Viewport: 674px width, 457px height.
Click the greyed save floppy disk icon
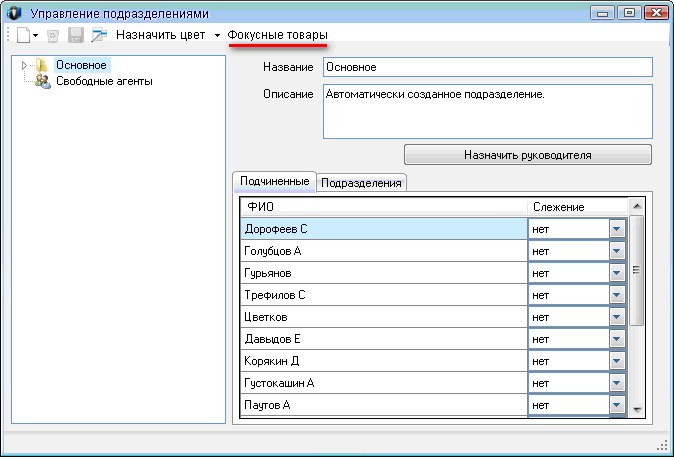(x=76, y=35)
